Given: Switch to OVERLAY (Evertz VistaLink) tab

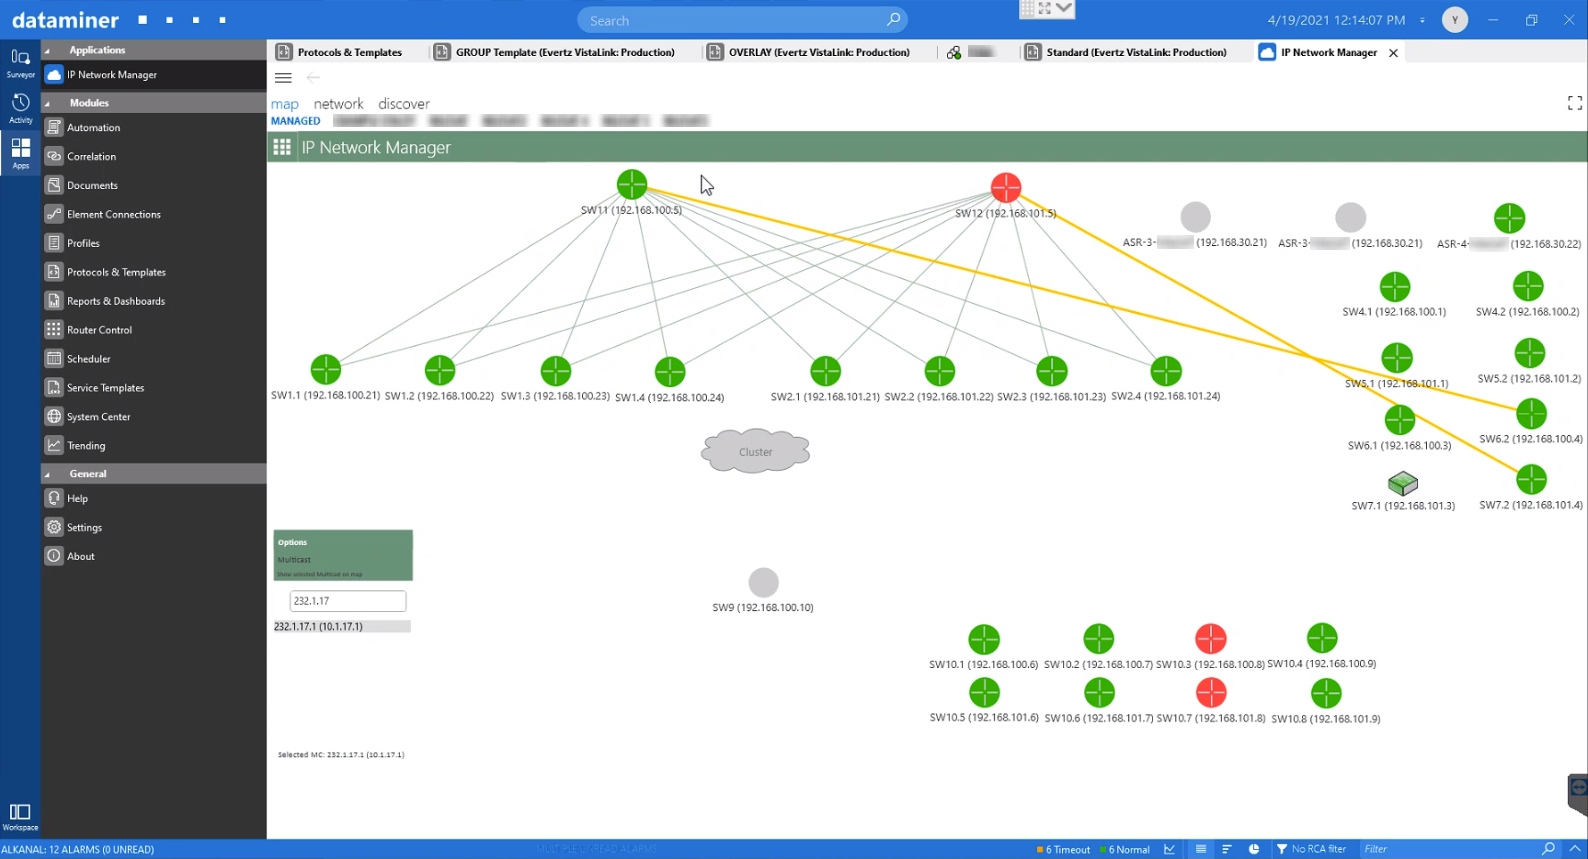Looking at the screenshot, I should 809,52.
